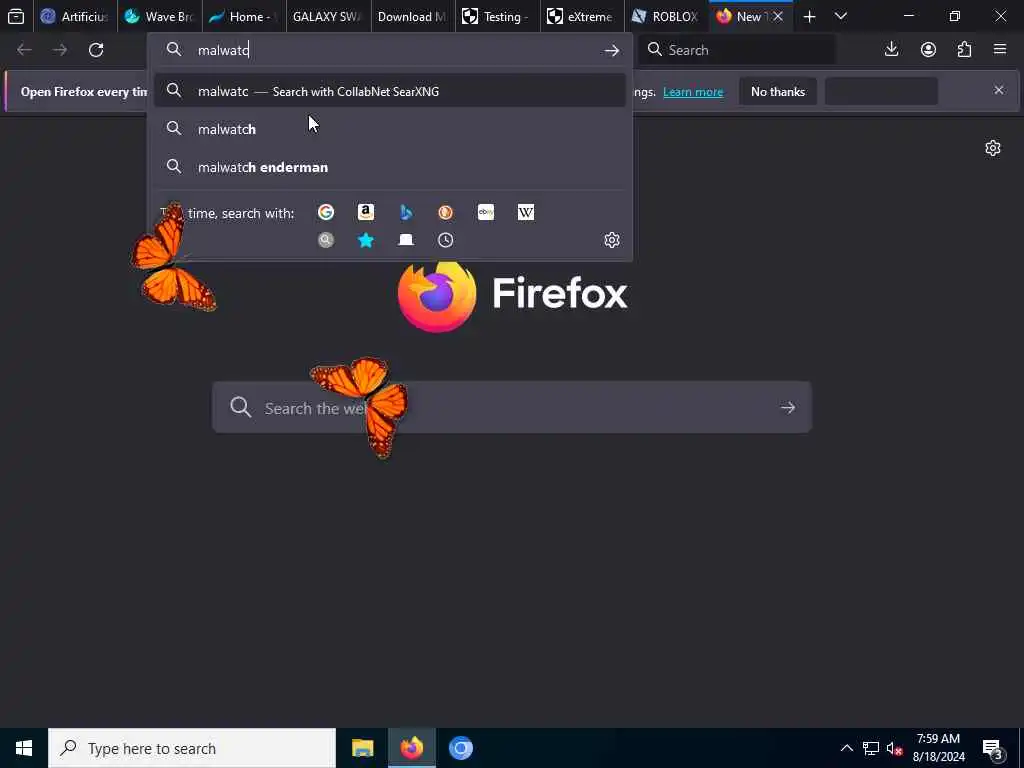The height and width of the screenshot is (768, 1024).
Task: Close the New Tab tab
Action: [778, 16]
